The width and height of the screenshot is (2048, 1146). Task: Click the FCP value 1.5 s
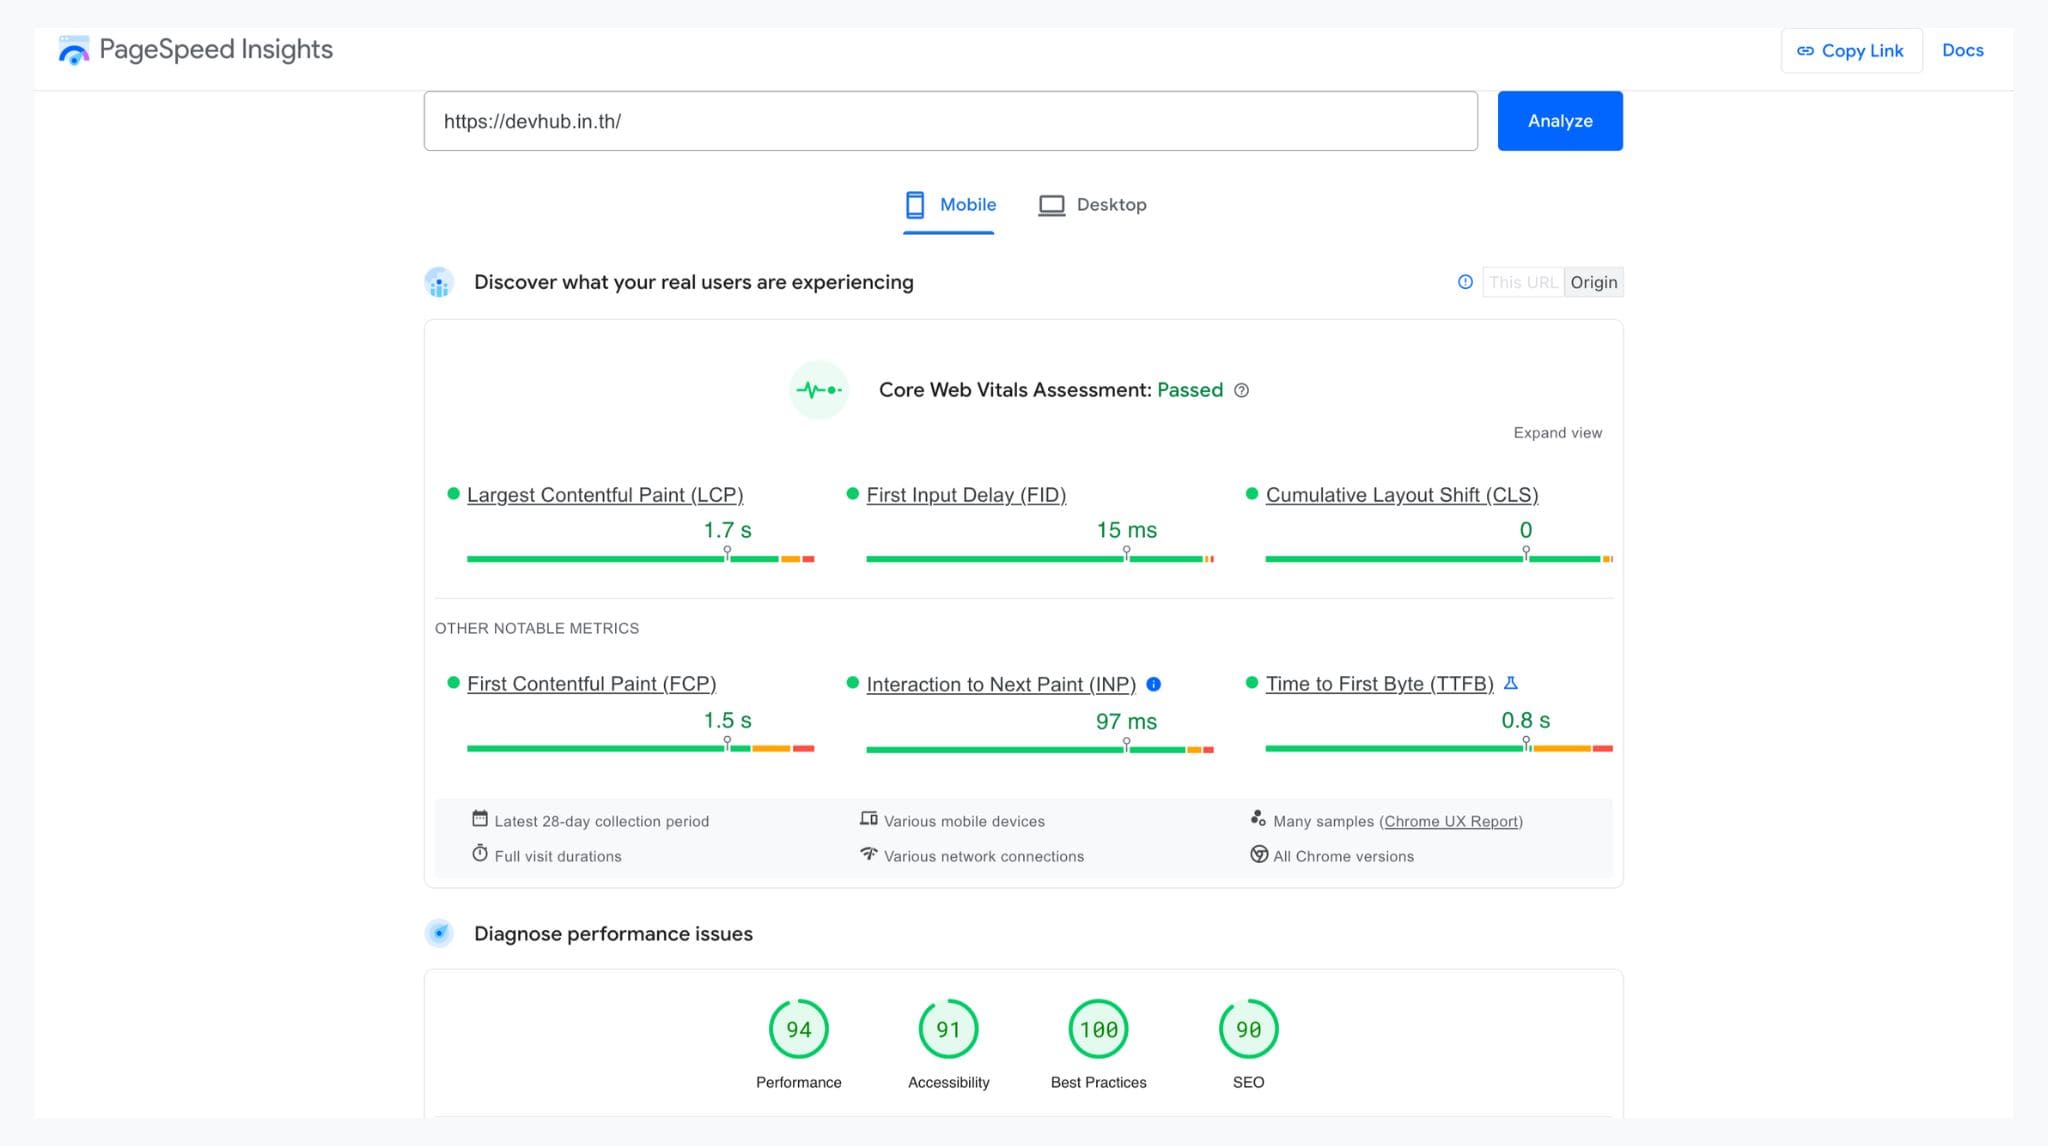tap(727, 720)
